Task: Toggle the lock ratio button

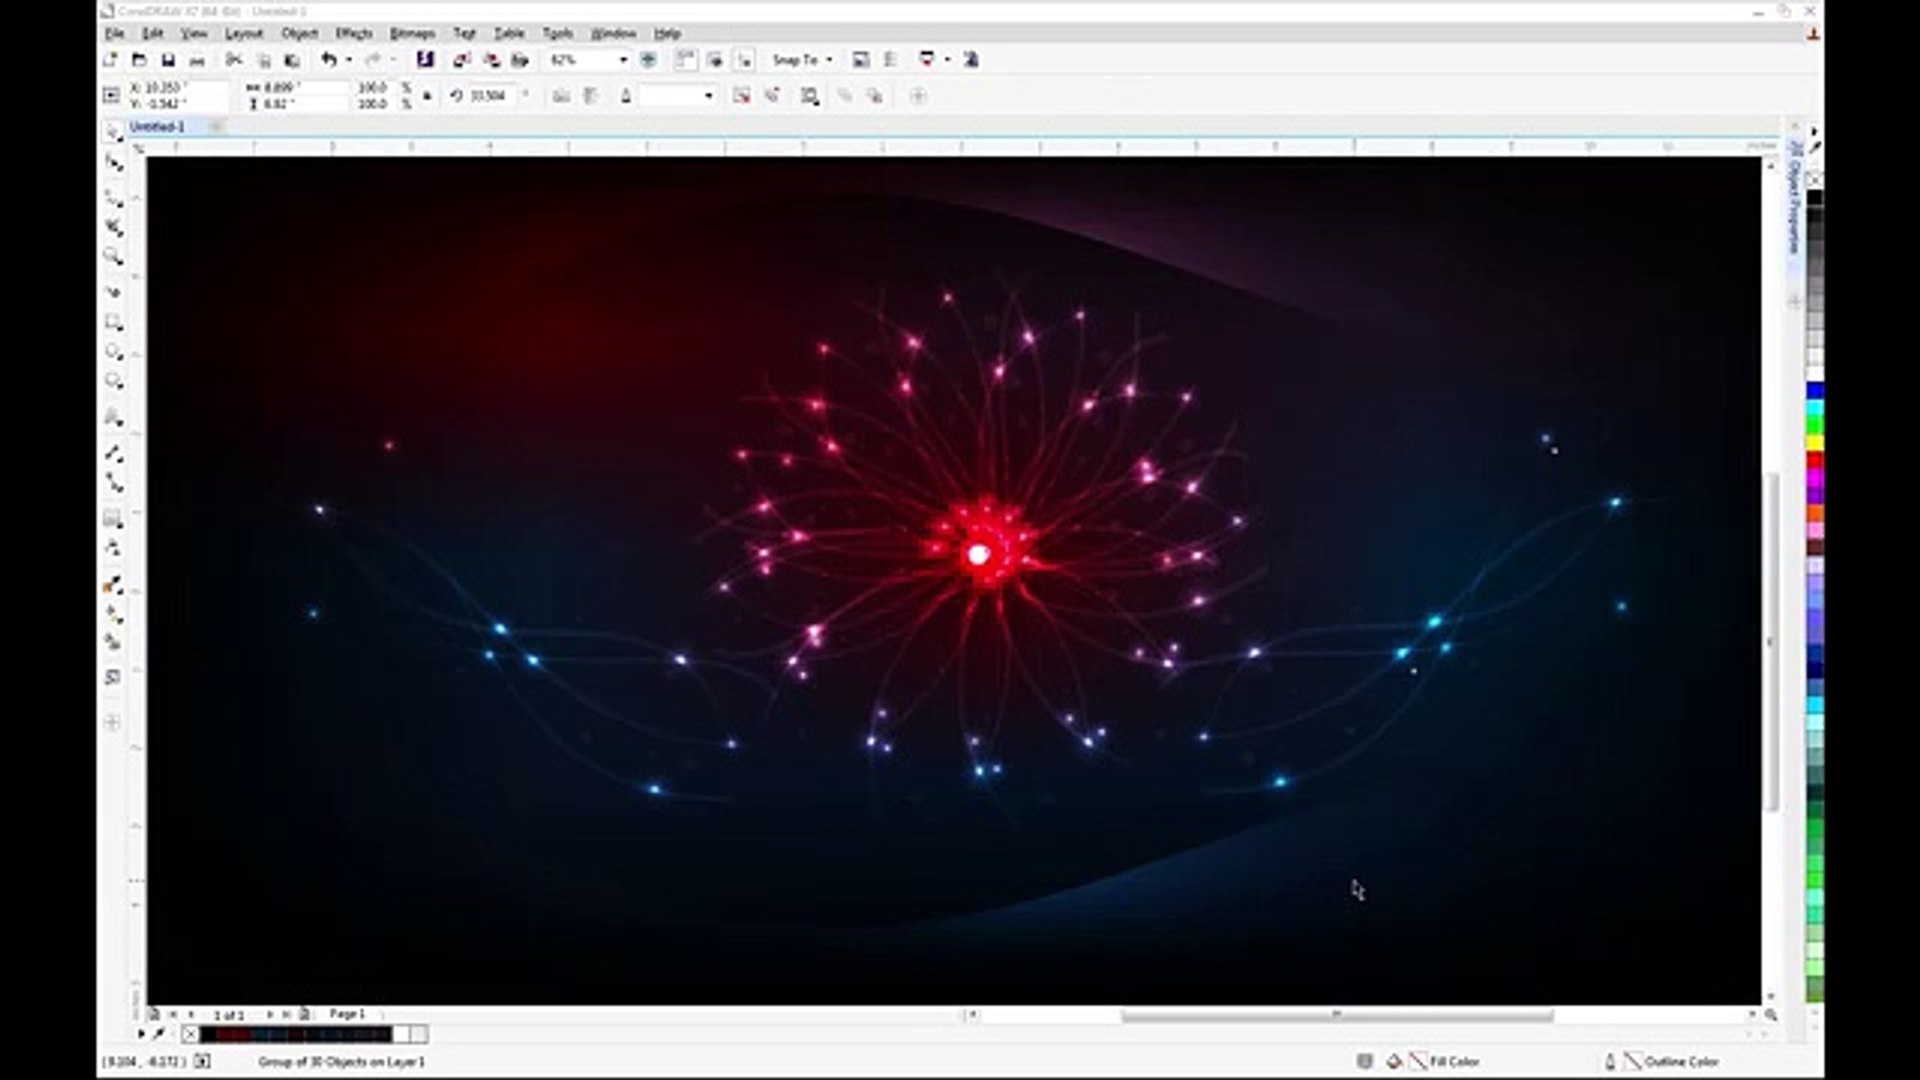Action: point(427,96)
